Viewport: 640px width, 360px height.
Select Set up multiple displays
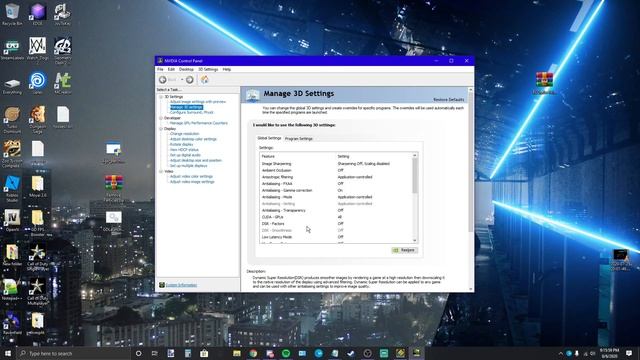point(189,166)
